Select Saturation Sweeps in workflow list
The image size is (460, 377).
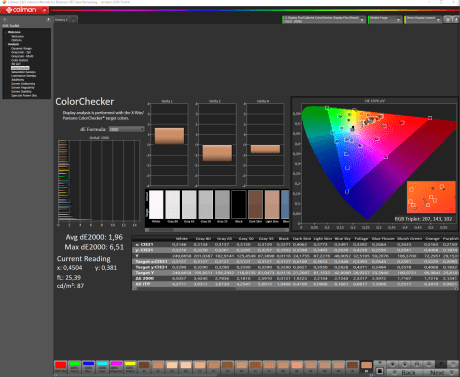pyautogui.click(x=23, y=72)
